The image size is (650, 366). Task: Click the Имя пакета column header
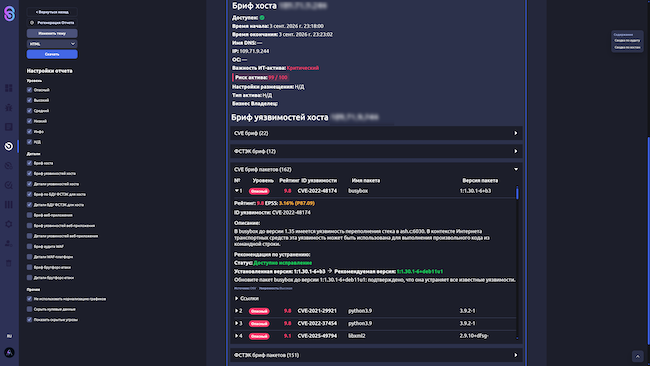coord(366,181)
